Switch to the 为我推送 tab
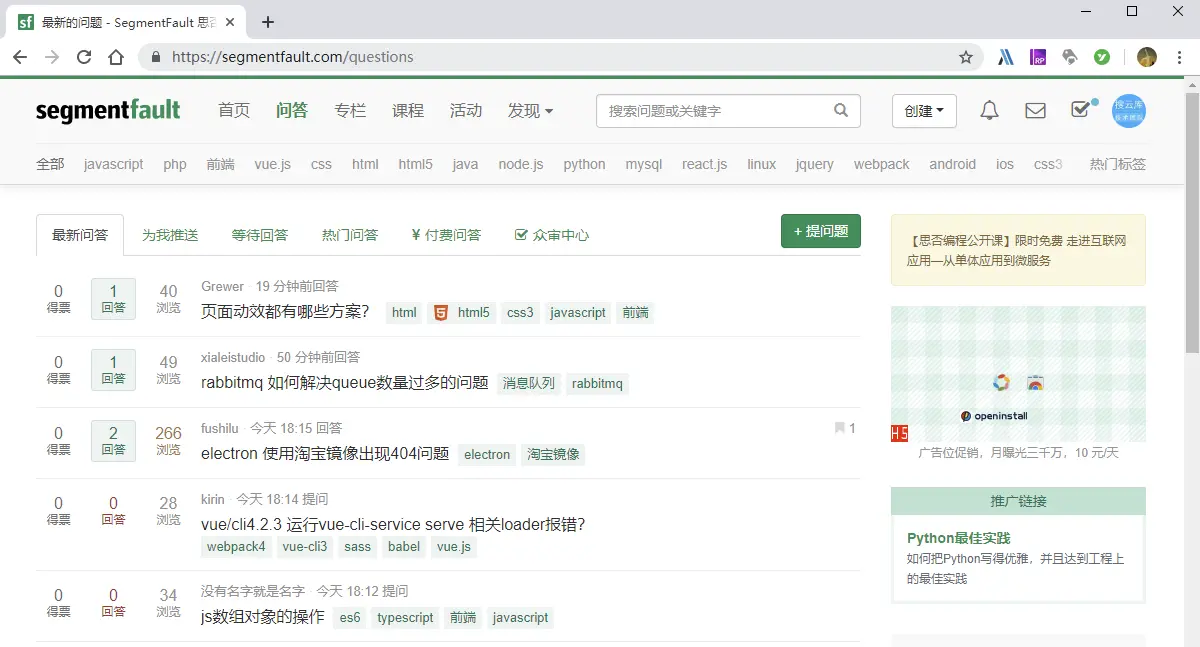 coord(170,235)
